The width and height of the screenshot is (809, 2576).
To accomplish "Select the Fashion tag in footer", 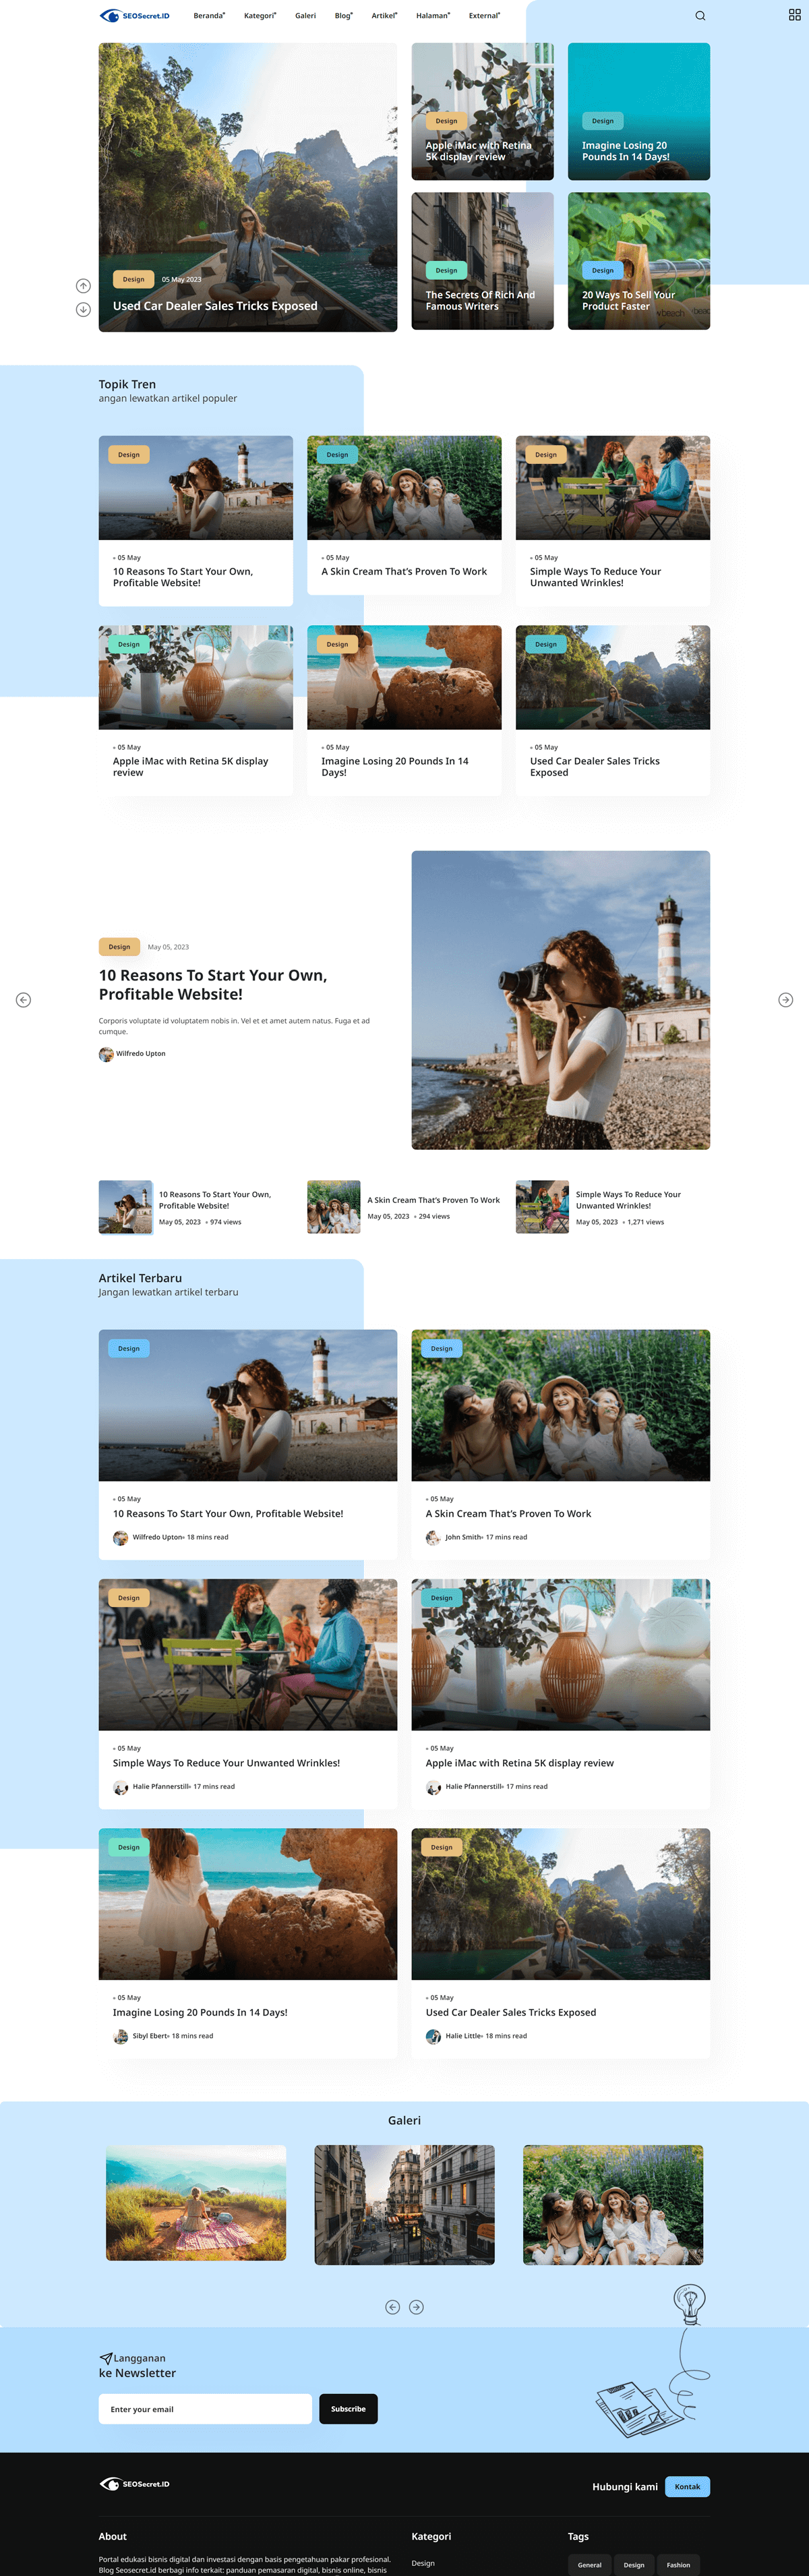I will (x=678, y=2564).
